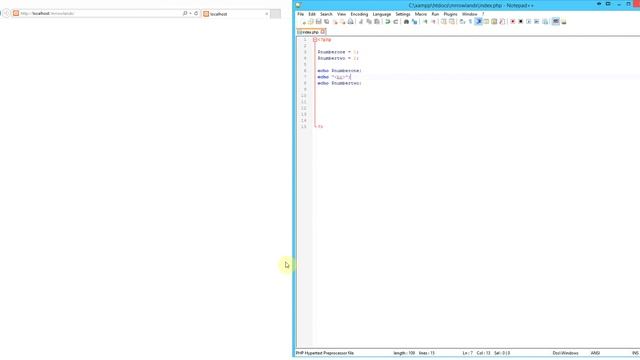Toggle INS mode in the status bar
The image size is (640, 360).
pos(635,353)
